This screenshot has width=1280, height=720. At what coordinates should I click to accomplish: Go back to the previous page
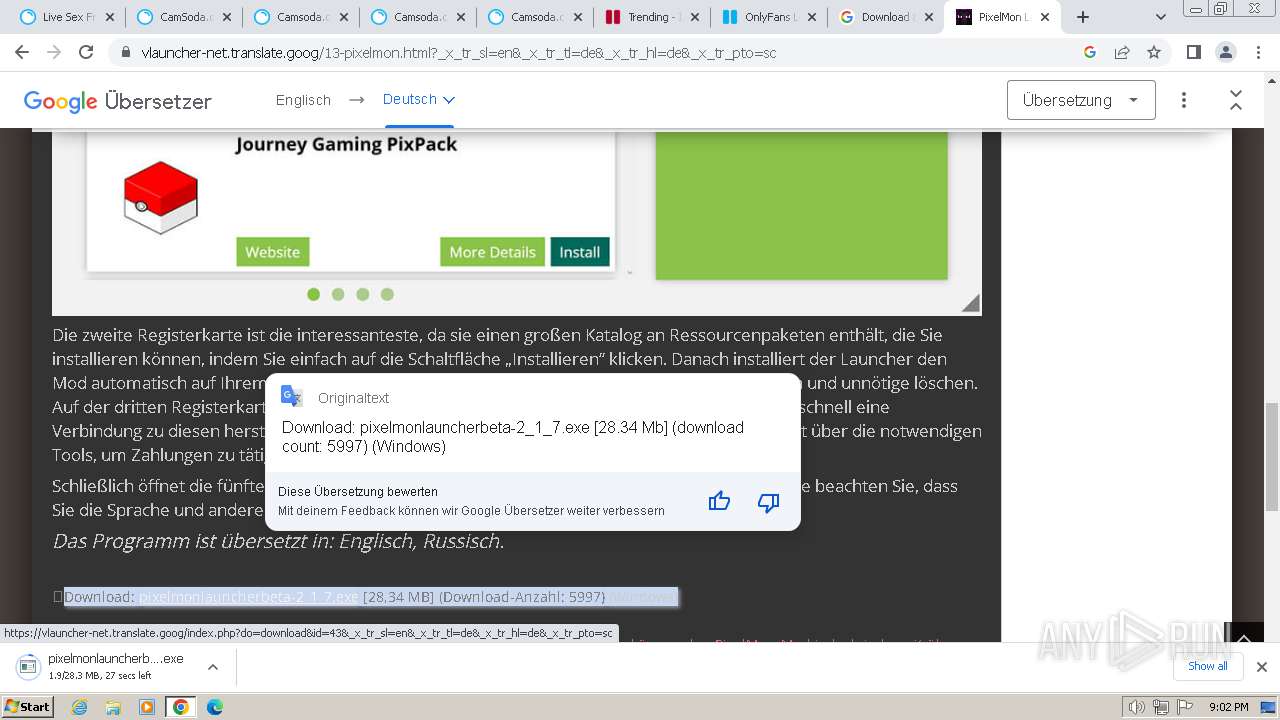click(23, 52)
